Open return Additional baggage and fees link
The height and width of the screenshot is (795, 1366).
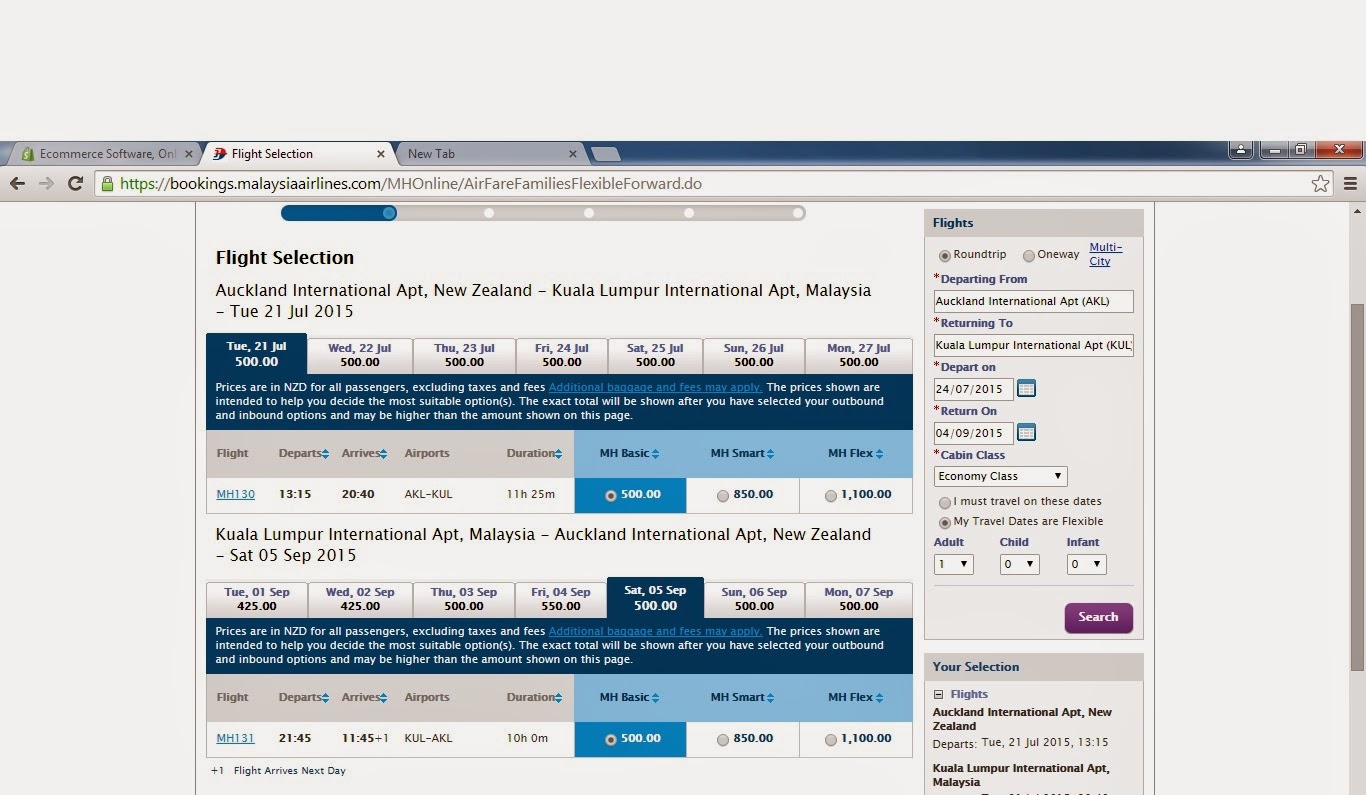[x=655, y=631]
